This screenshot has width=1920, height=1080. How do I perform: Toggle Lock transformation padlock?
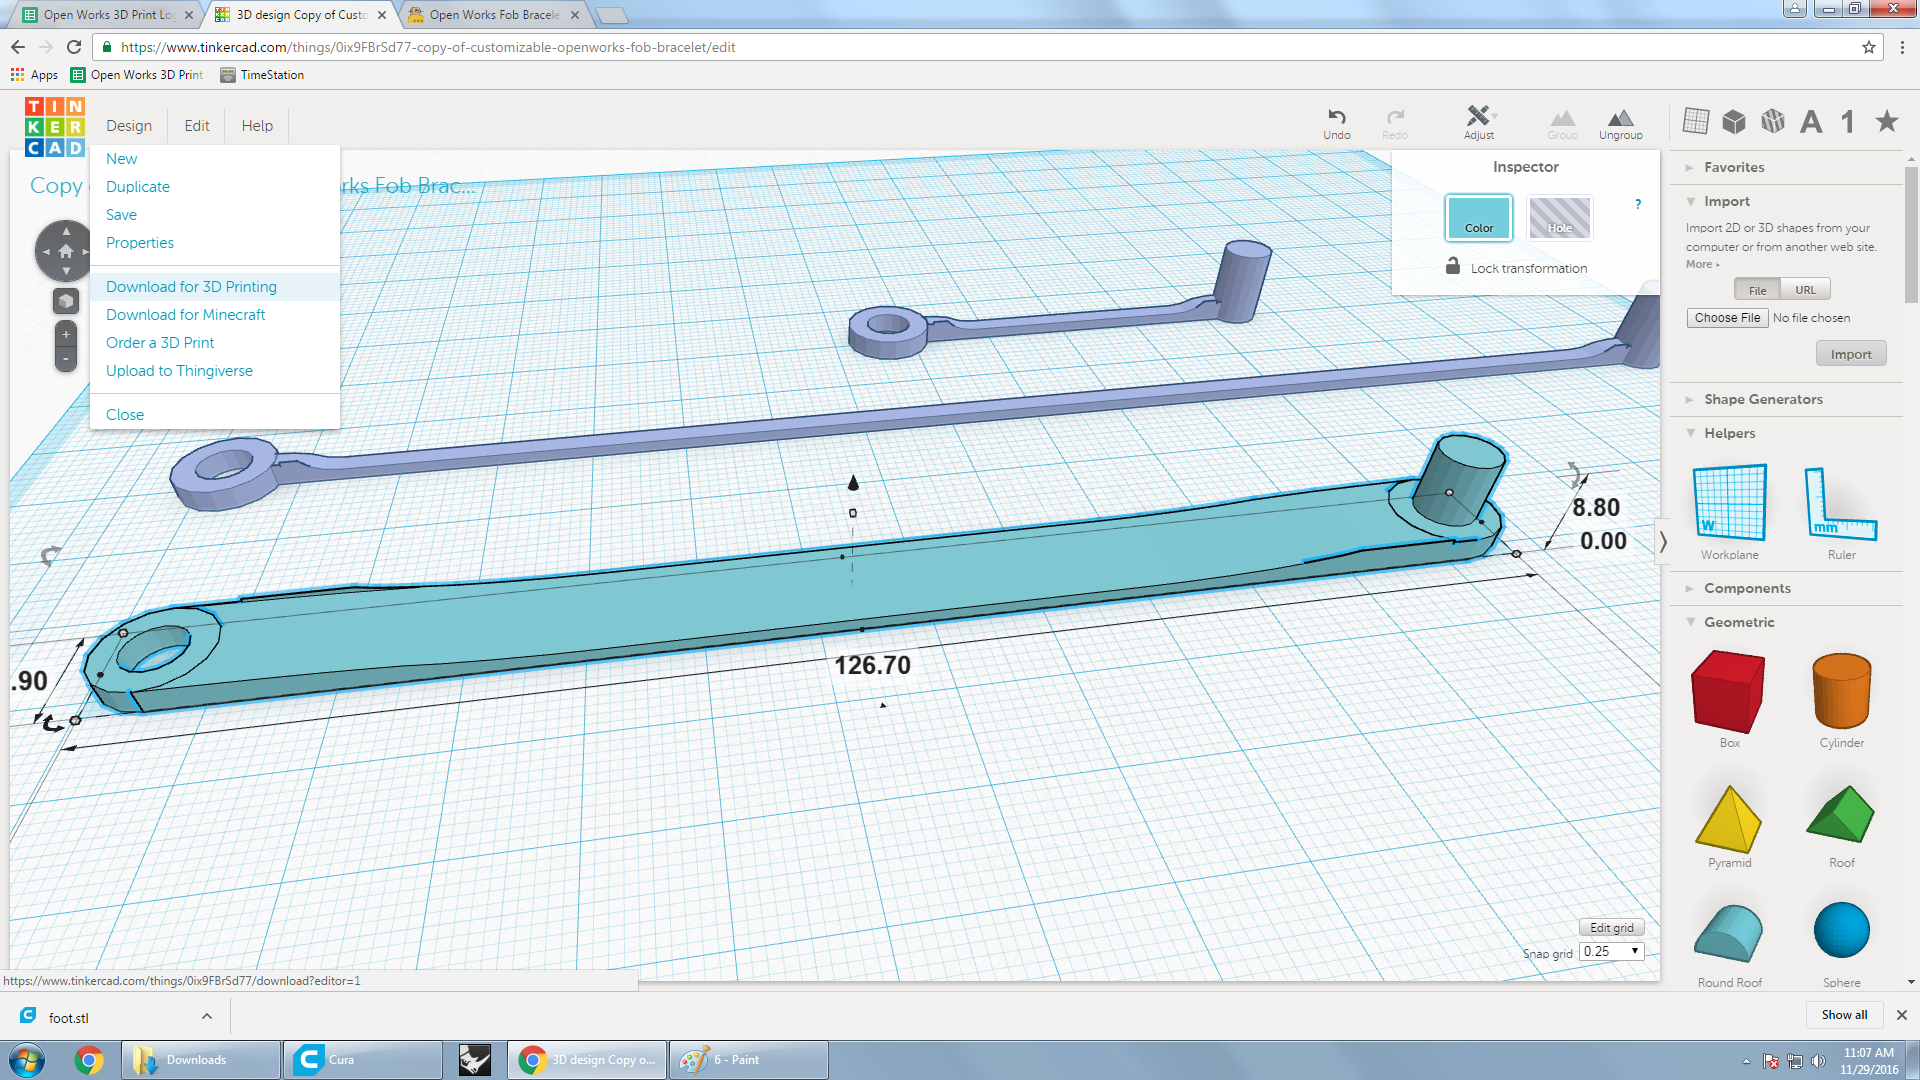(1452, 266)
